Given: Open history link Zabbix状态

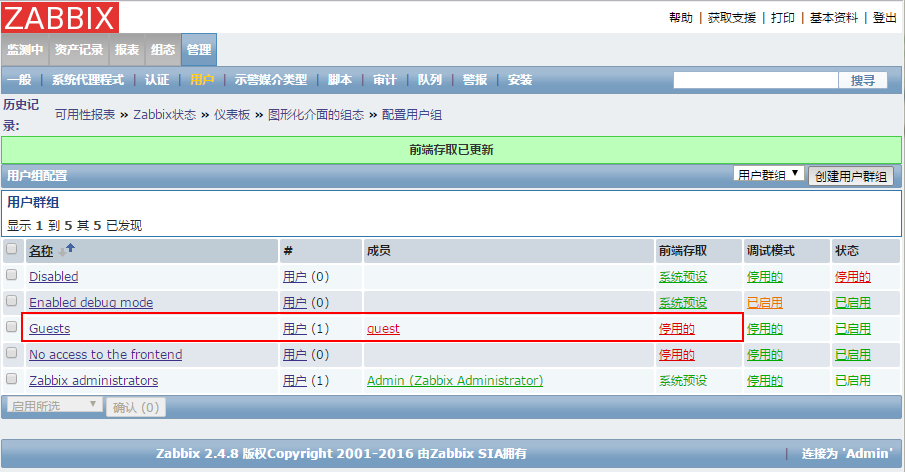Looking at the screenshot, I should (164, 115).
